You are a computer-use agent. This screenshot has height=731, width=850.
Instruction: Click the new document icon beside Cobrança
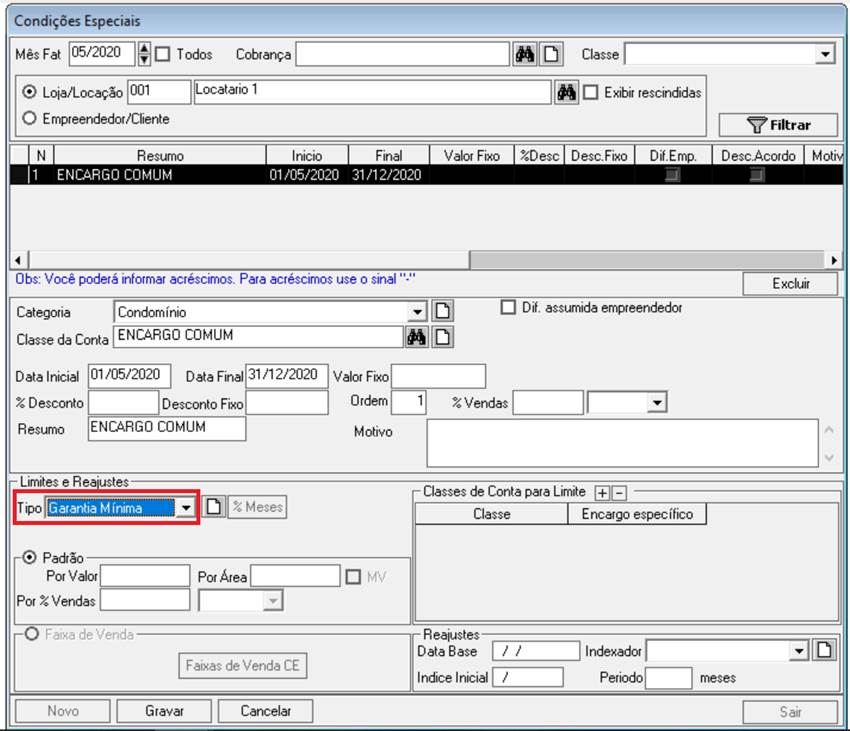coord(551,54)
